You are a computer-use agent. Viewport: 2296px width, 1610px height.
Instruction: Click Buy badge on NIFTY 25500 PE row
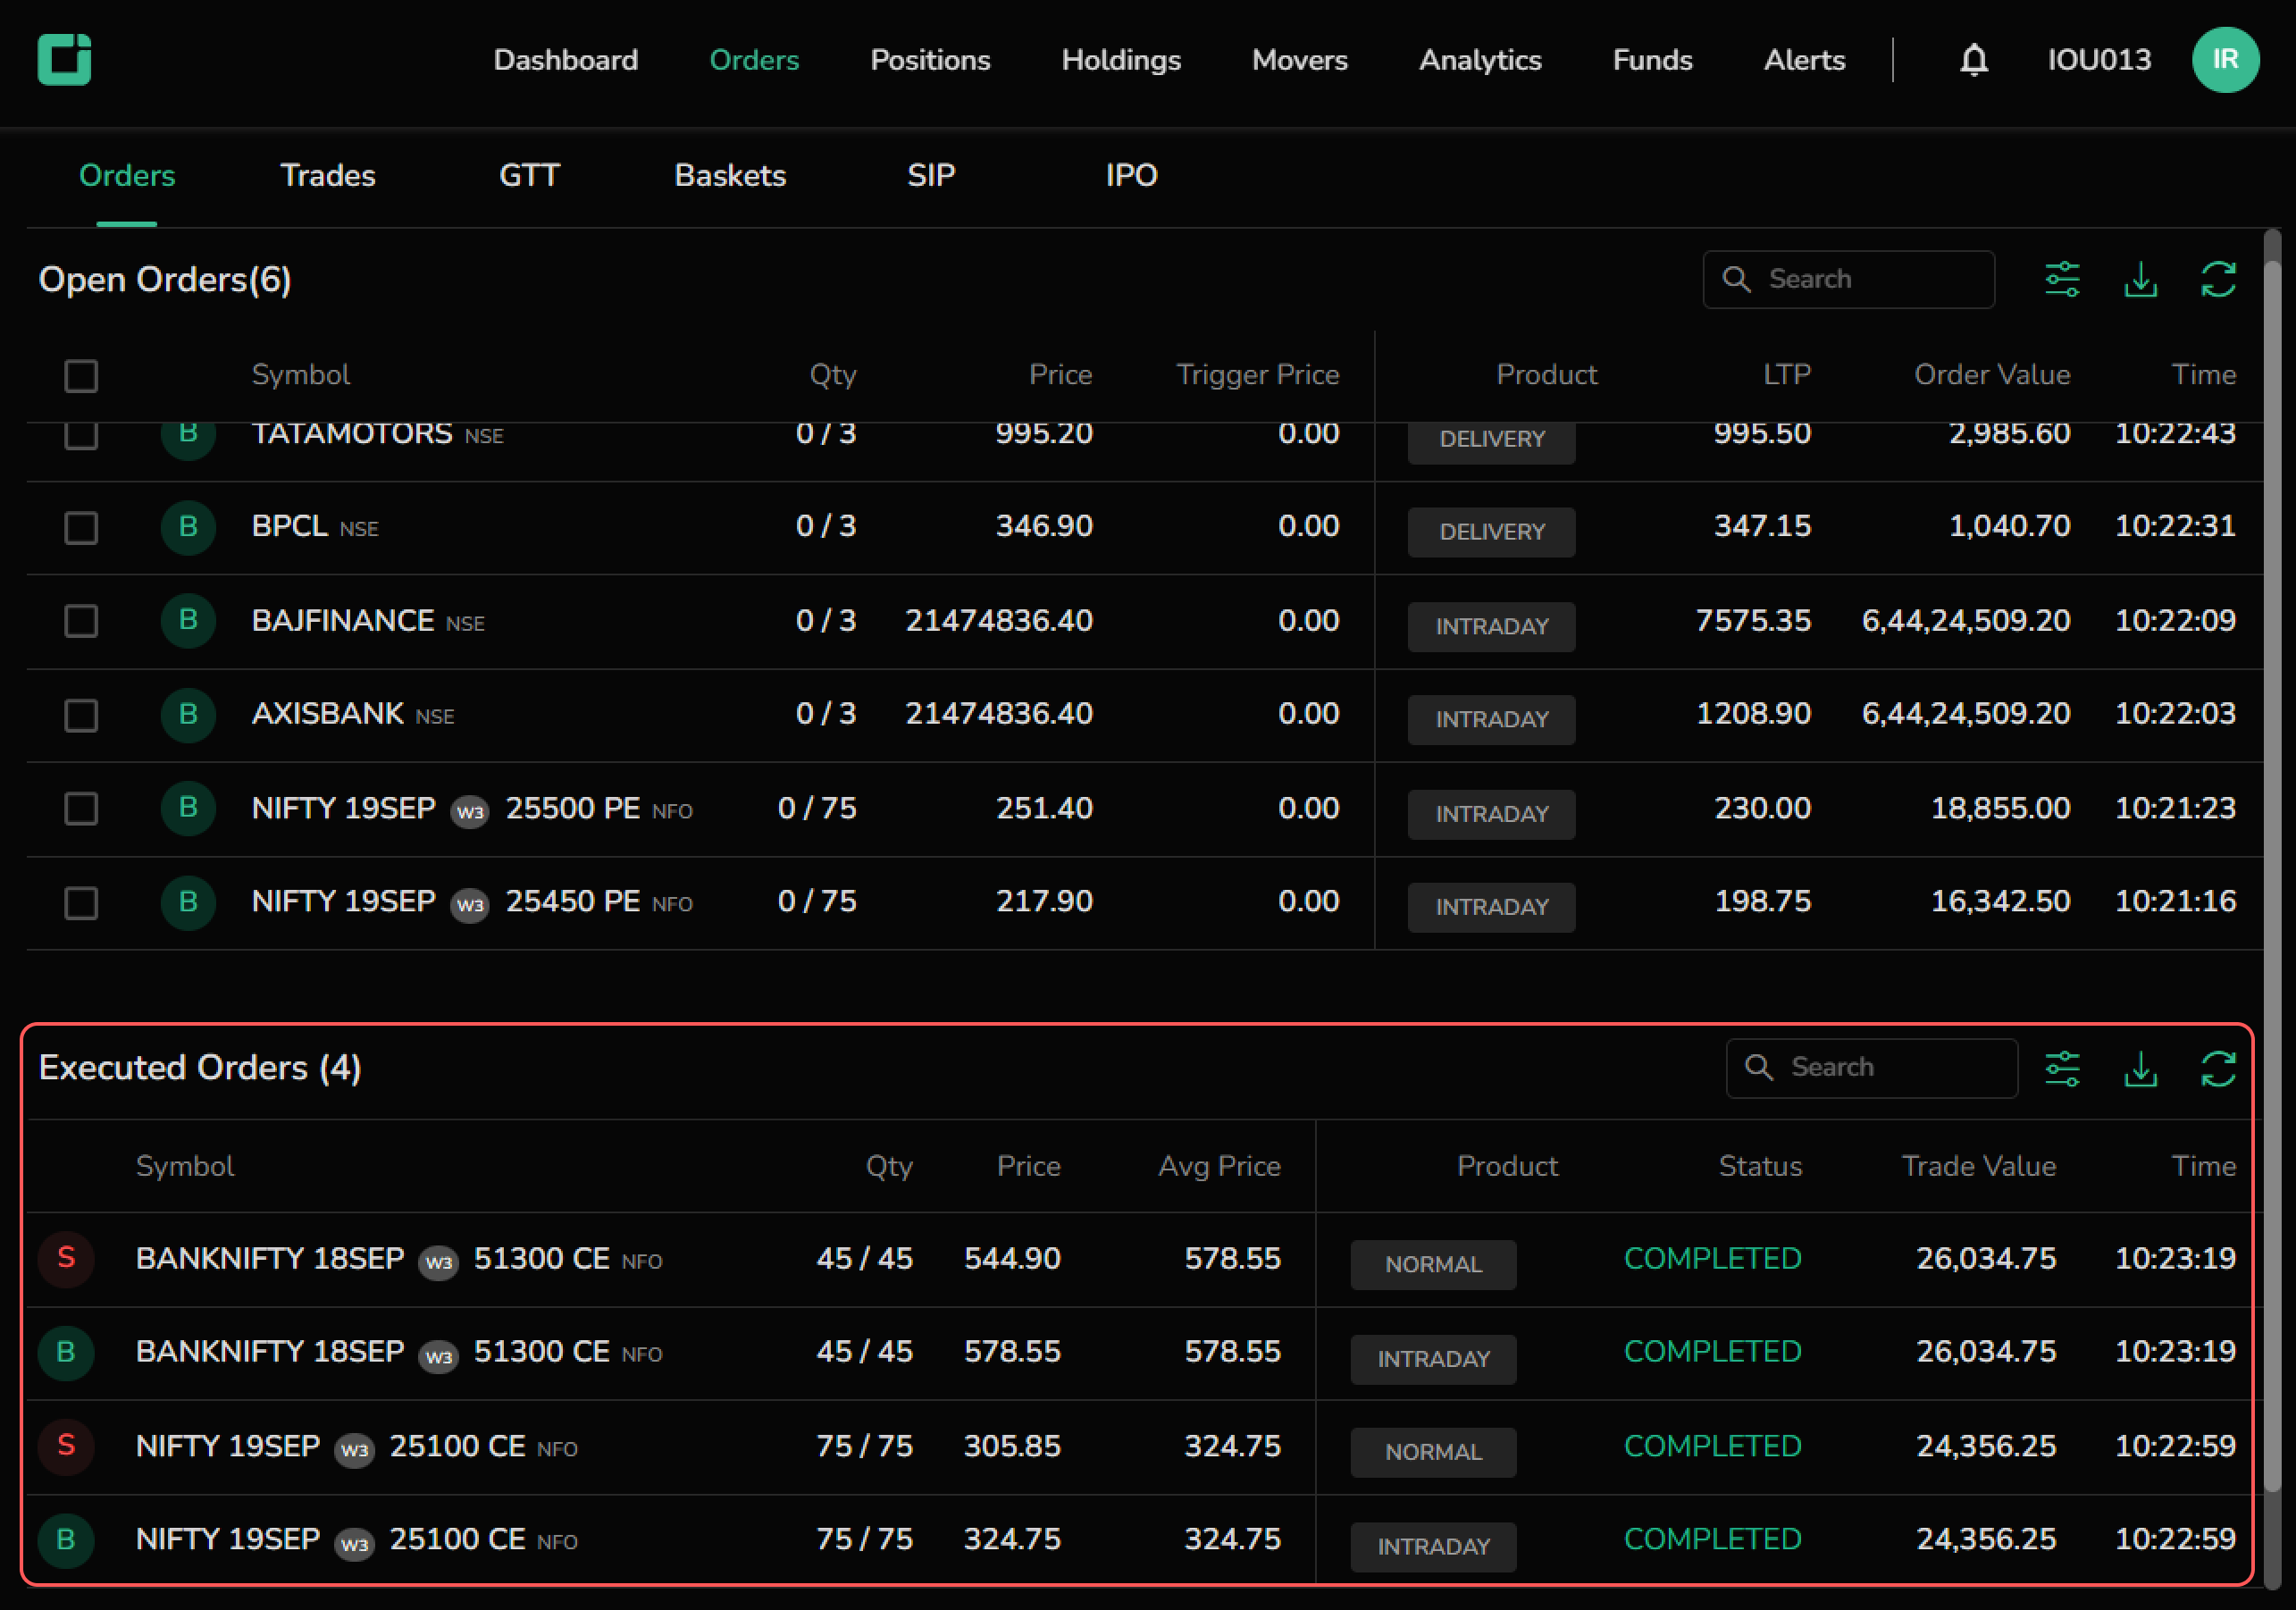188,808
